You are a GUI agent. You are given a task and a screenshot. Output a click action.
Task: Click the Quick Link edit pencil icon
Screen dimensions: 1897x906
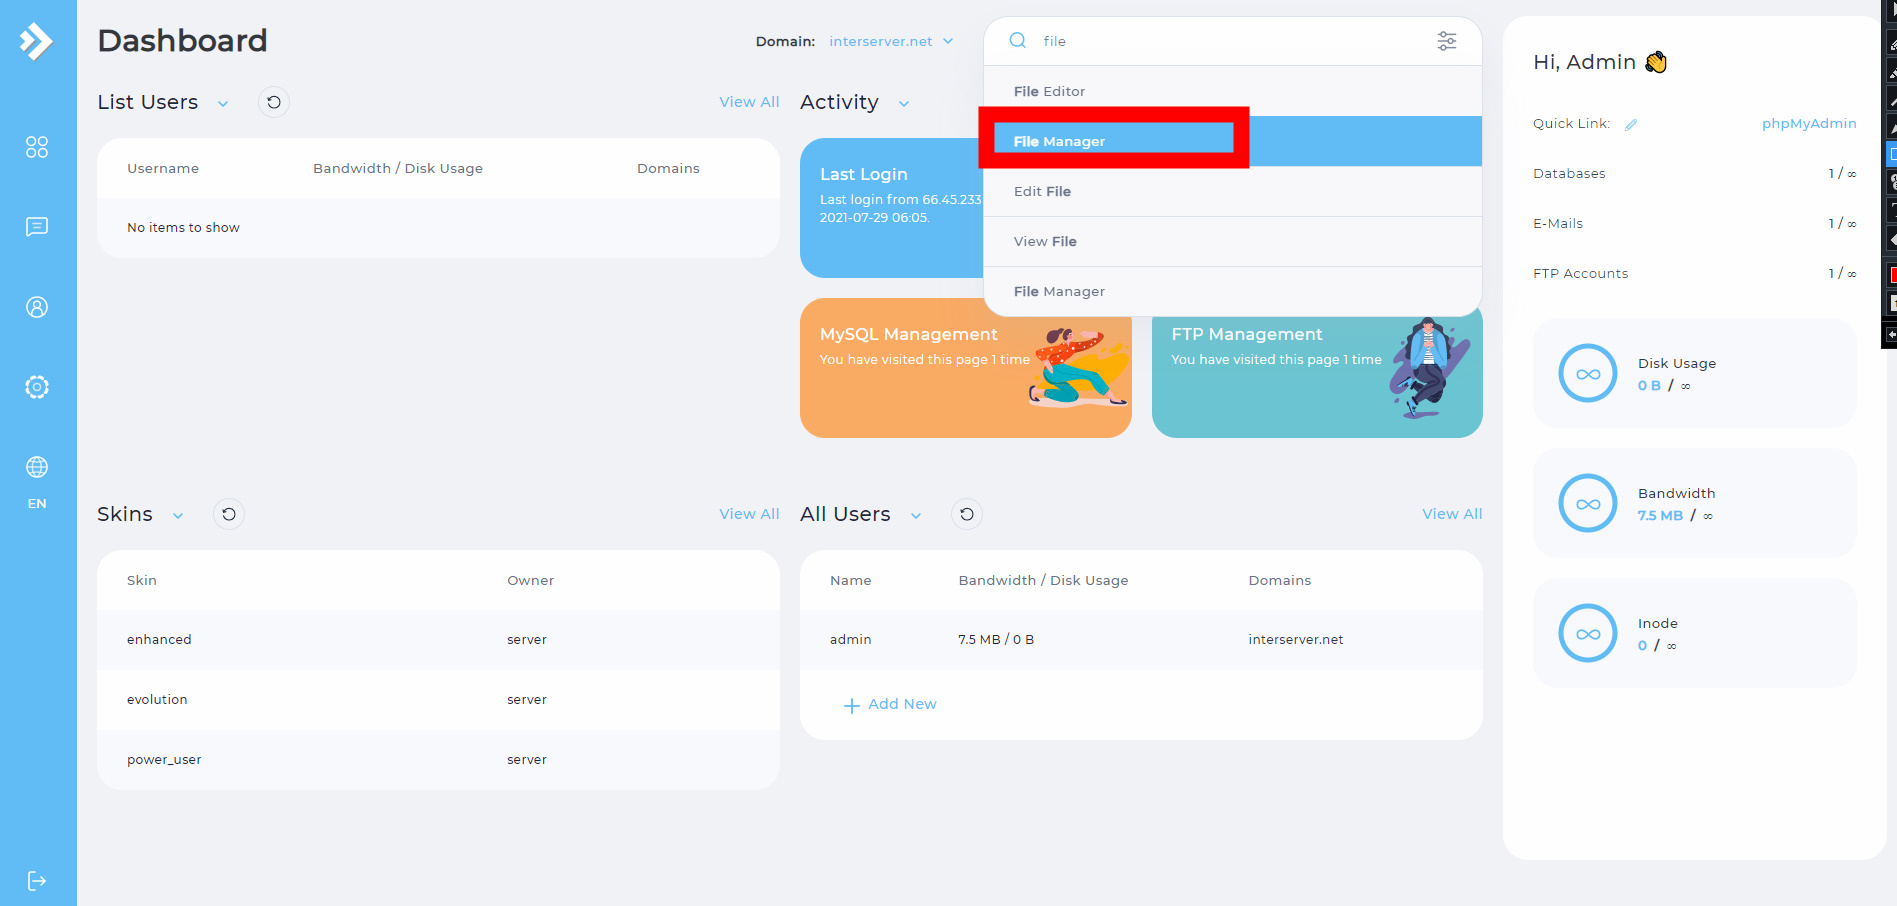[1631, 125]
